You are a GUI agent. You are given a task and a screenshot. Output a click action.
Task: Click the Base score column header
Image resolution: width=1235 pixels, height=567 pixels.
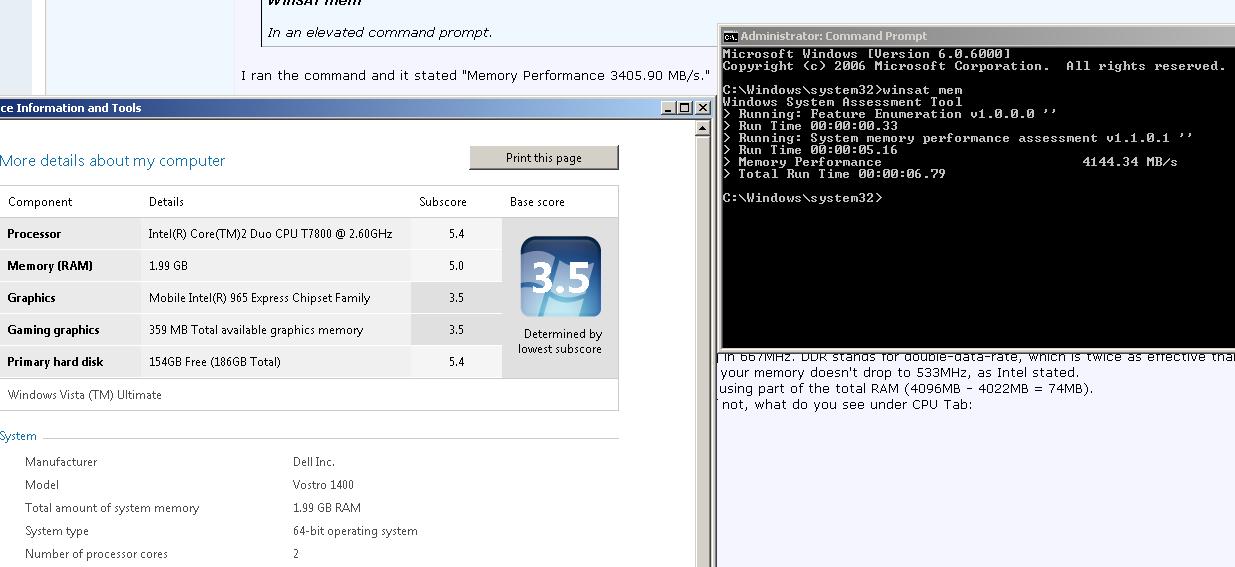pyautogui.click(x=537, y=202)
